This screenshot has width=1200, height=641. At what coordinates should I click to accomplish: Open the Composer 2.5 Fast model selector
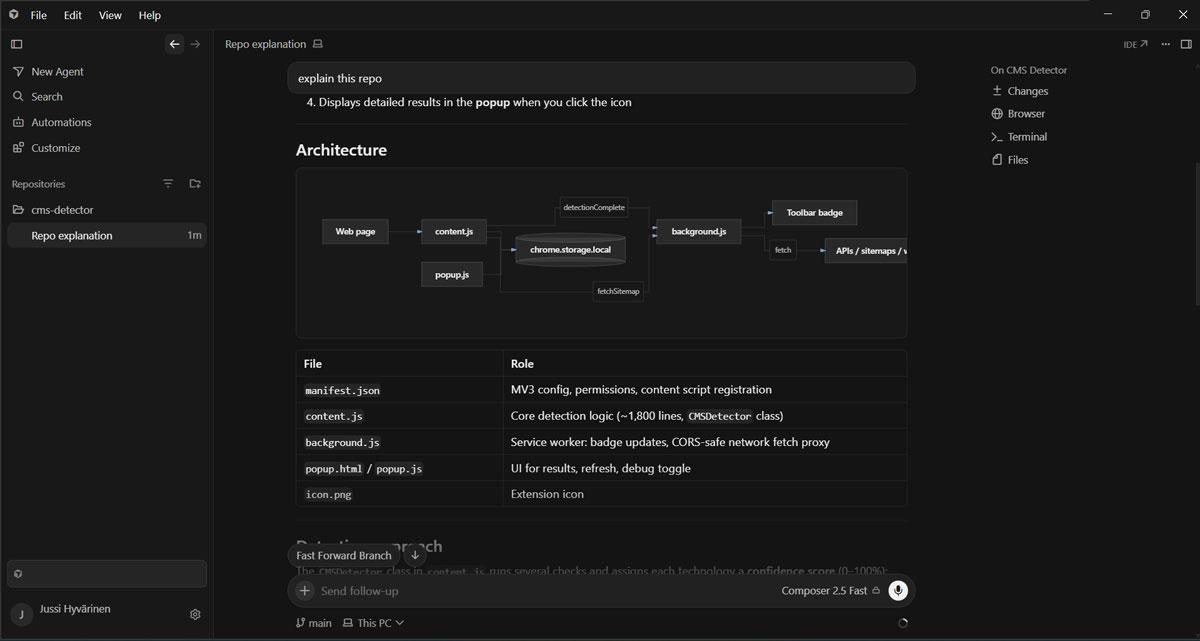[x=830, y=591]
